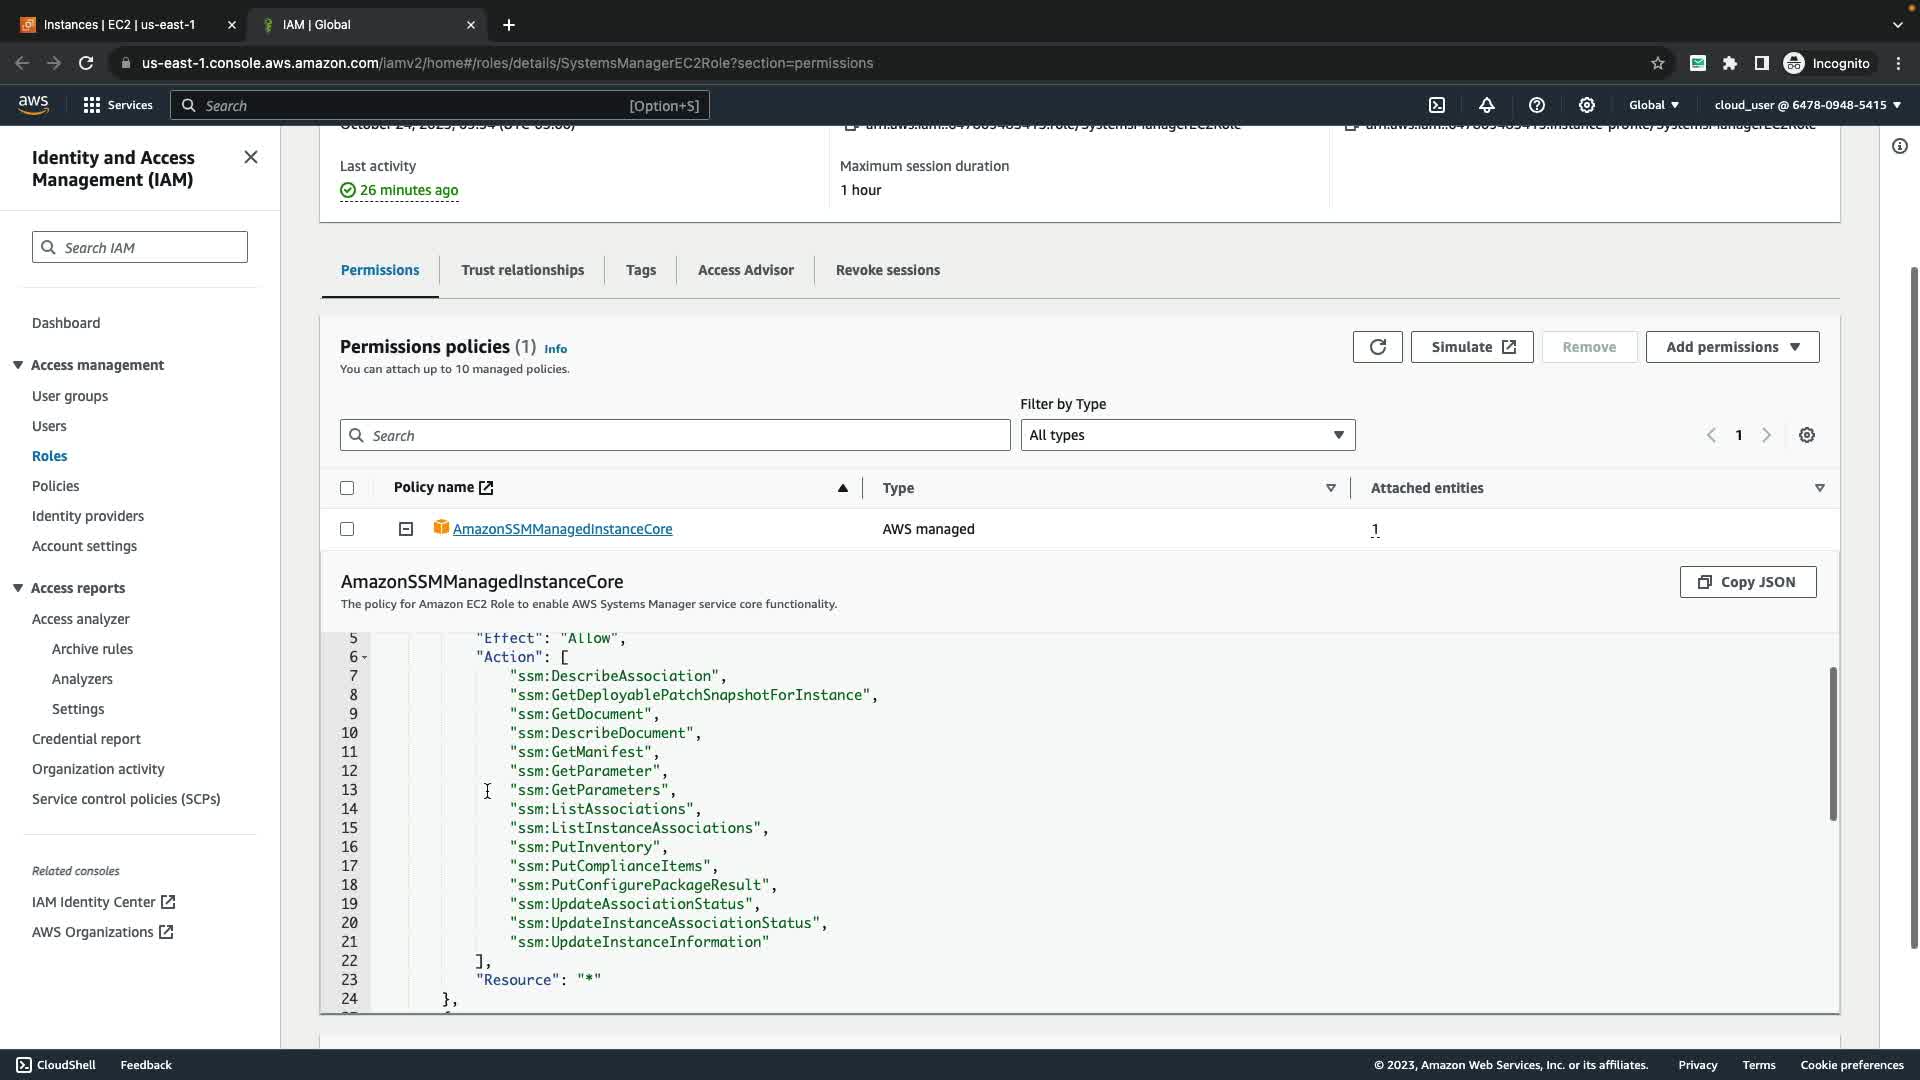This screenshot has height=1080, width=1920.
Task: Open the console settings gear in the top bar
Action: (x=1587, y=105)
